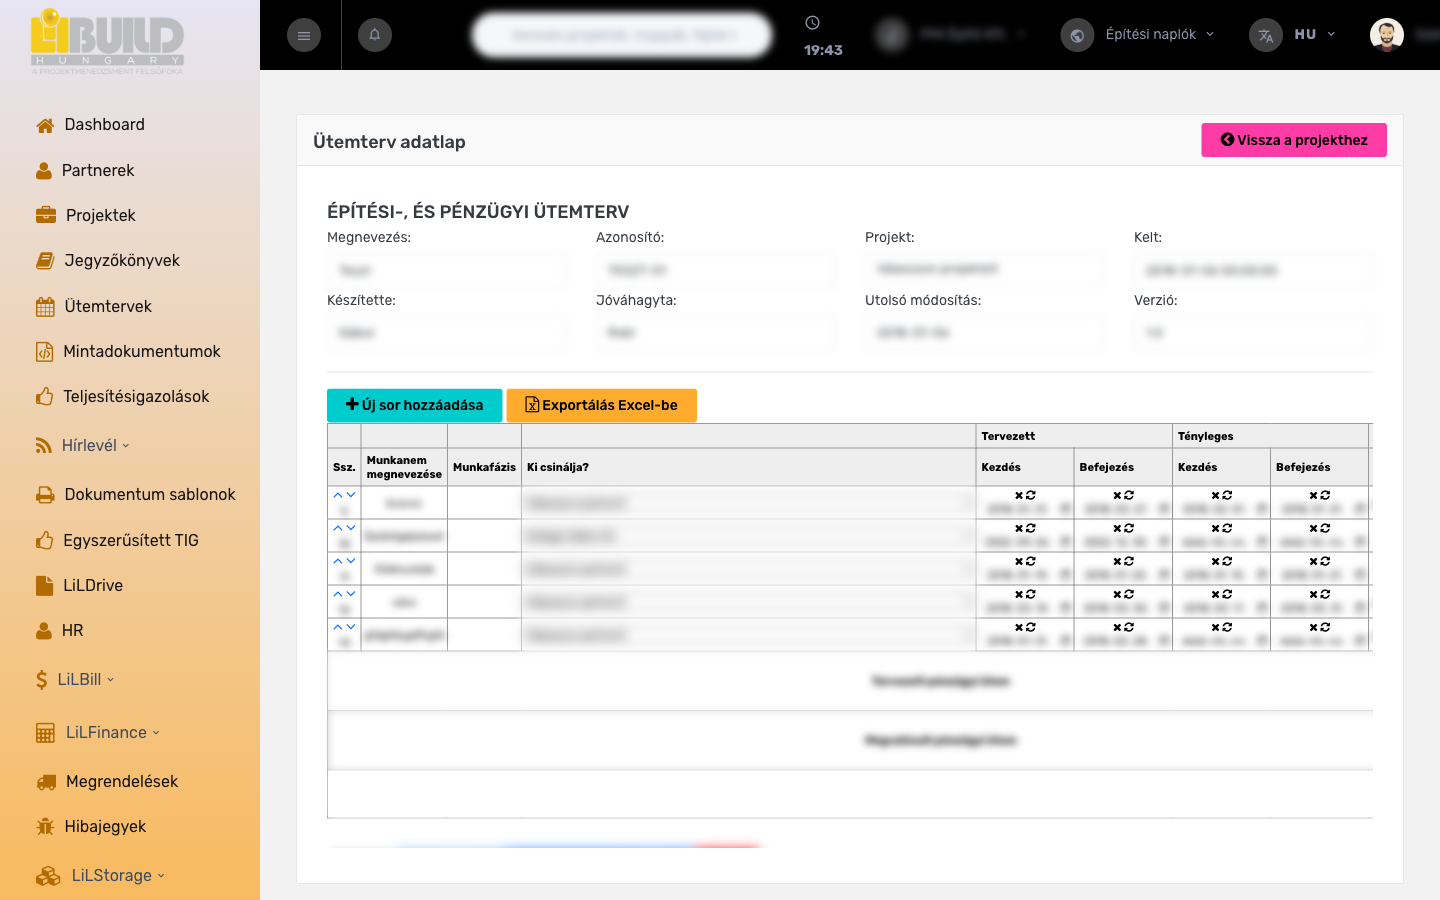The height and width of the screenshot is (900, 1440).
Task: Open Megrendelések menu item
Action: [122, 782]
